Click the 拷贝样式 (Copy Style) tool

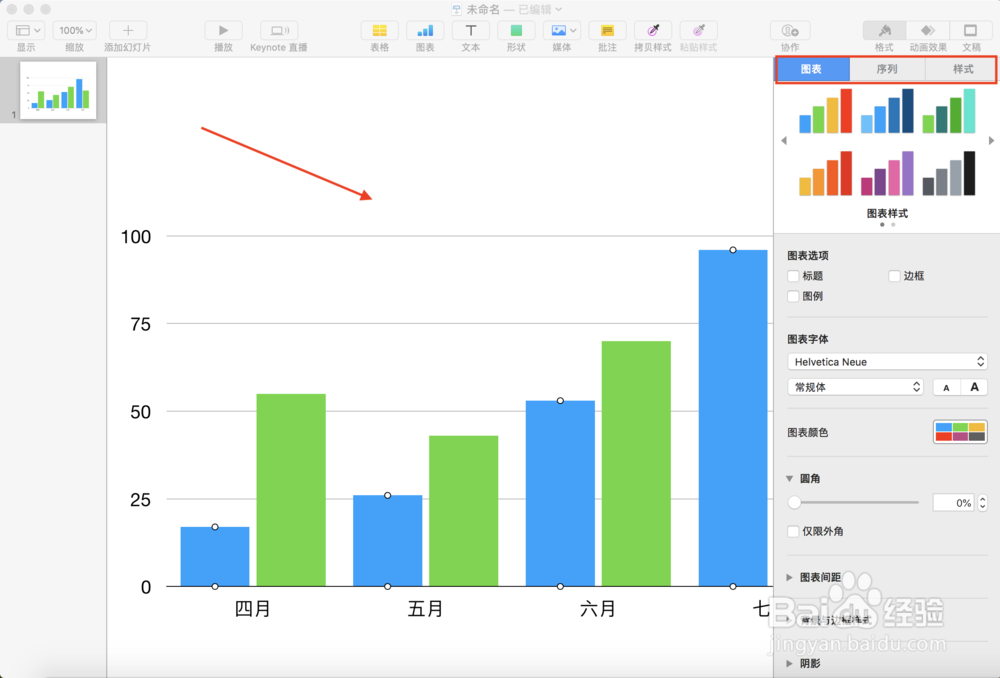click(652, 31)
